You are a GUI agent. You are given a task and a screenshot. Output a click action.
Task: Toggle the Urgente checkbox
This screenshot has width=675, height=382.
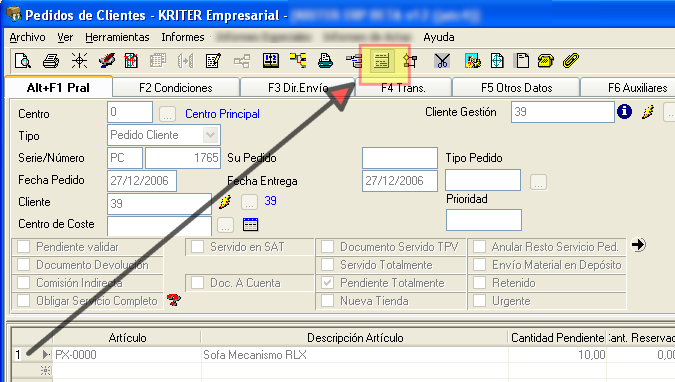click(x=480, y=301)
